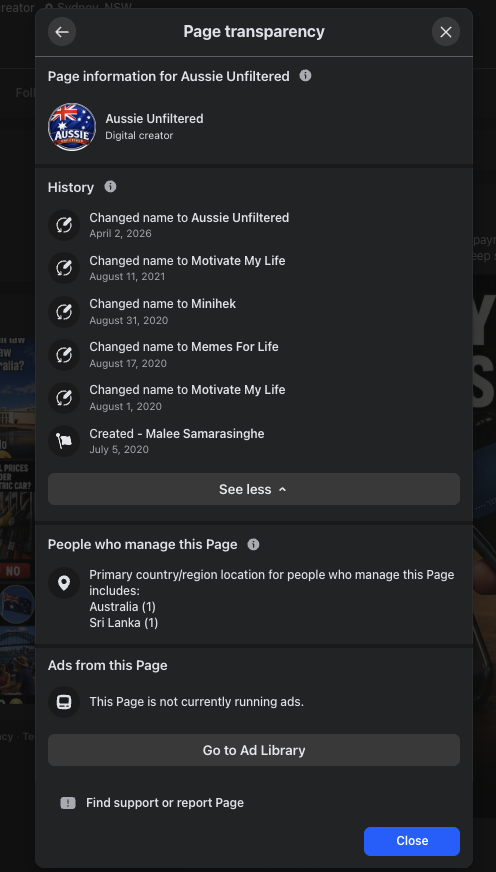The width and height of the screenshot is (496, 872).
Task: Click info icon next to History
Action: (x=110, y=187)
